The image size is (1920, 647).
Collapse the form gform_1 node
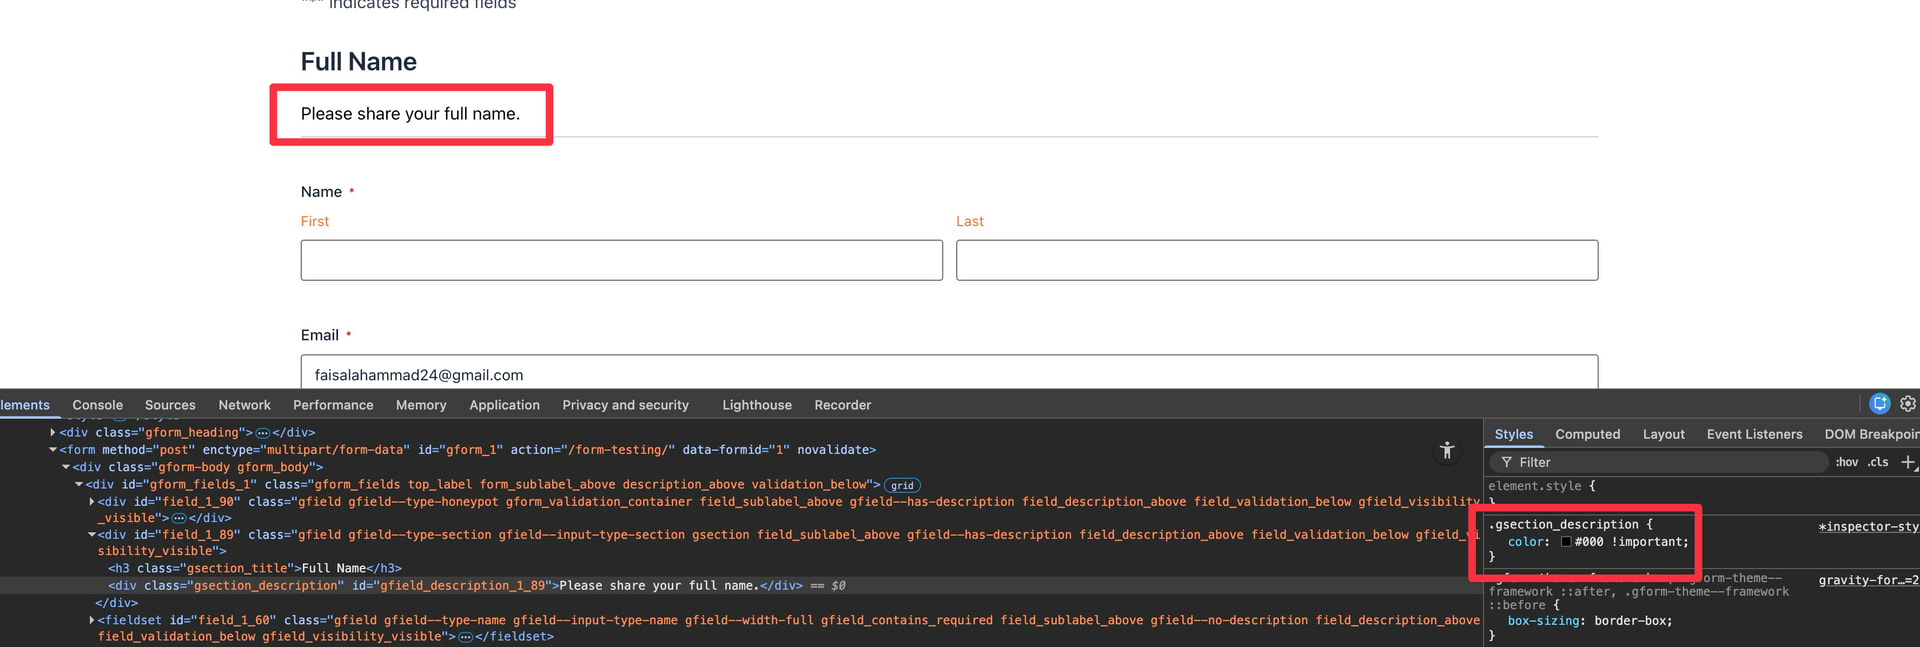(53, 450)
